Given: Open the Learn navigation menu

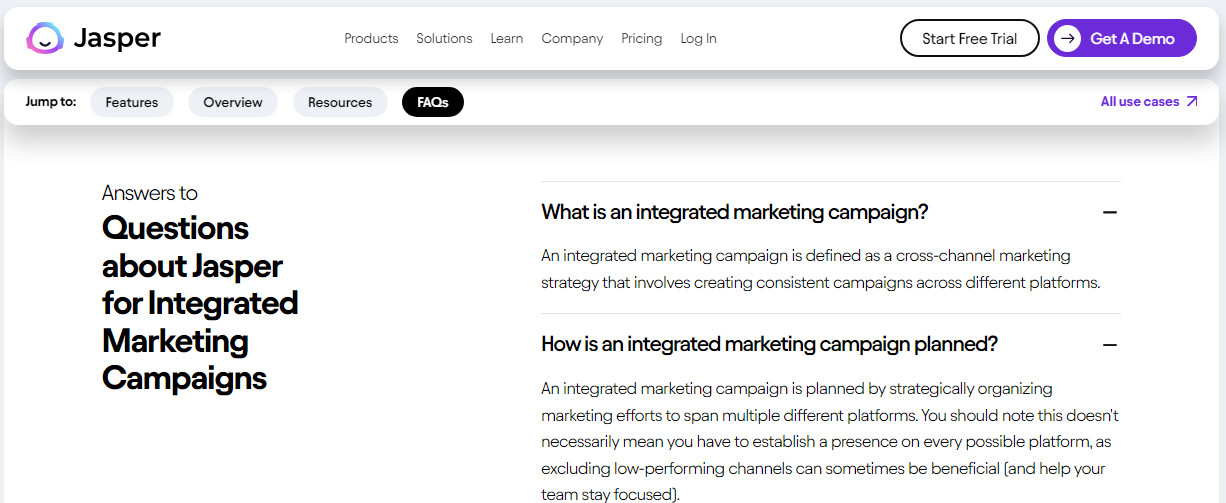Looking at the screenshot, I should pos(507,38).
